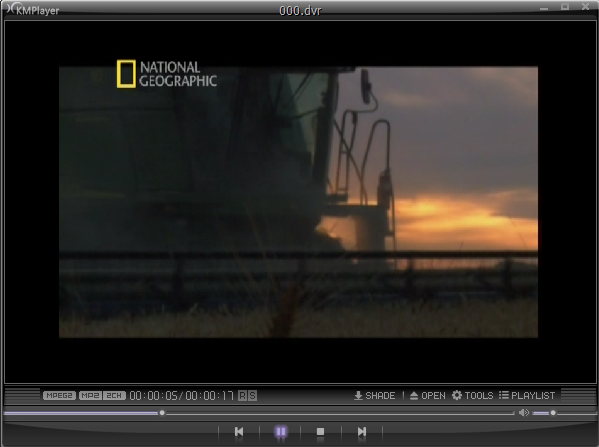This screenshot has height=447, width=599.
Task: Click the volume slider knob
Action: (553, 413)
